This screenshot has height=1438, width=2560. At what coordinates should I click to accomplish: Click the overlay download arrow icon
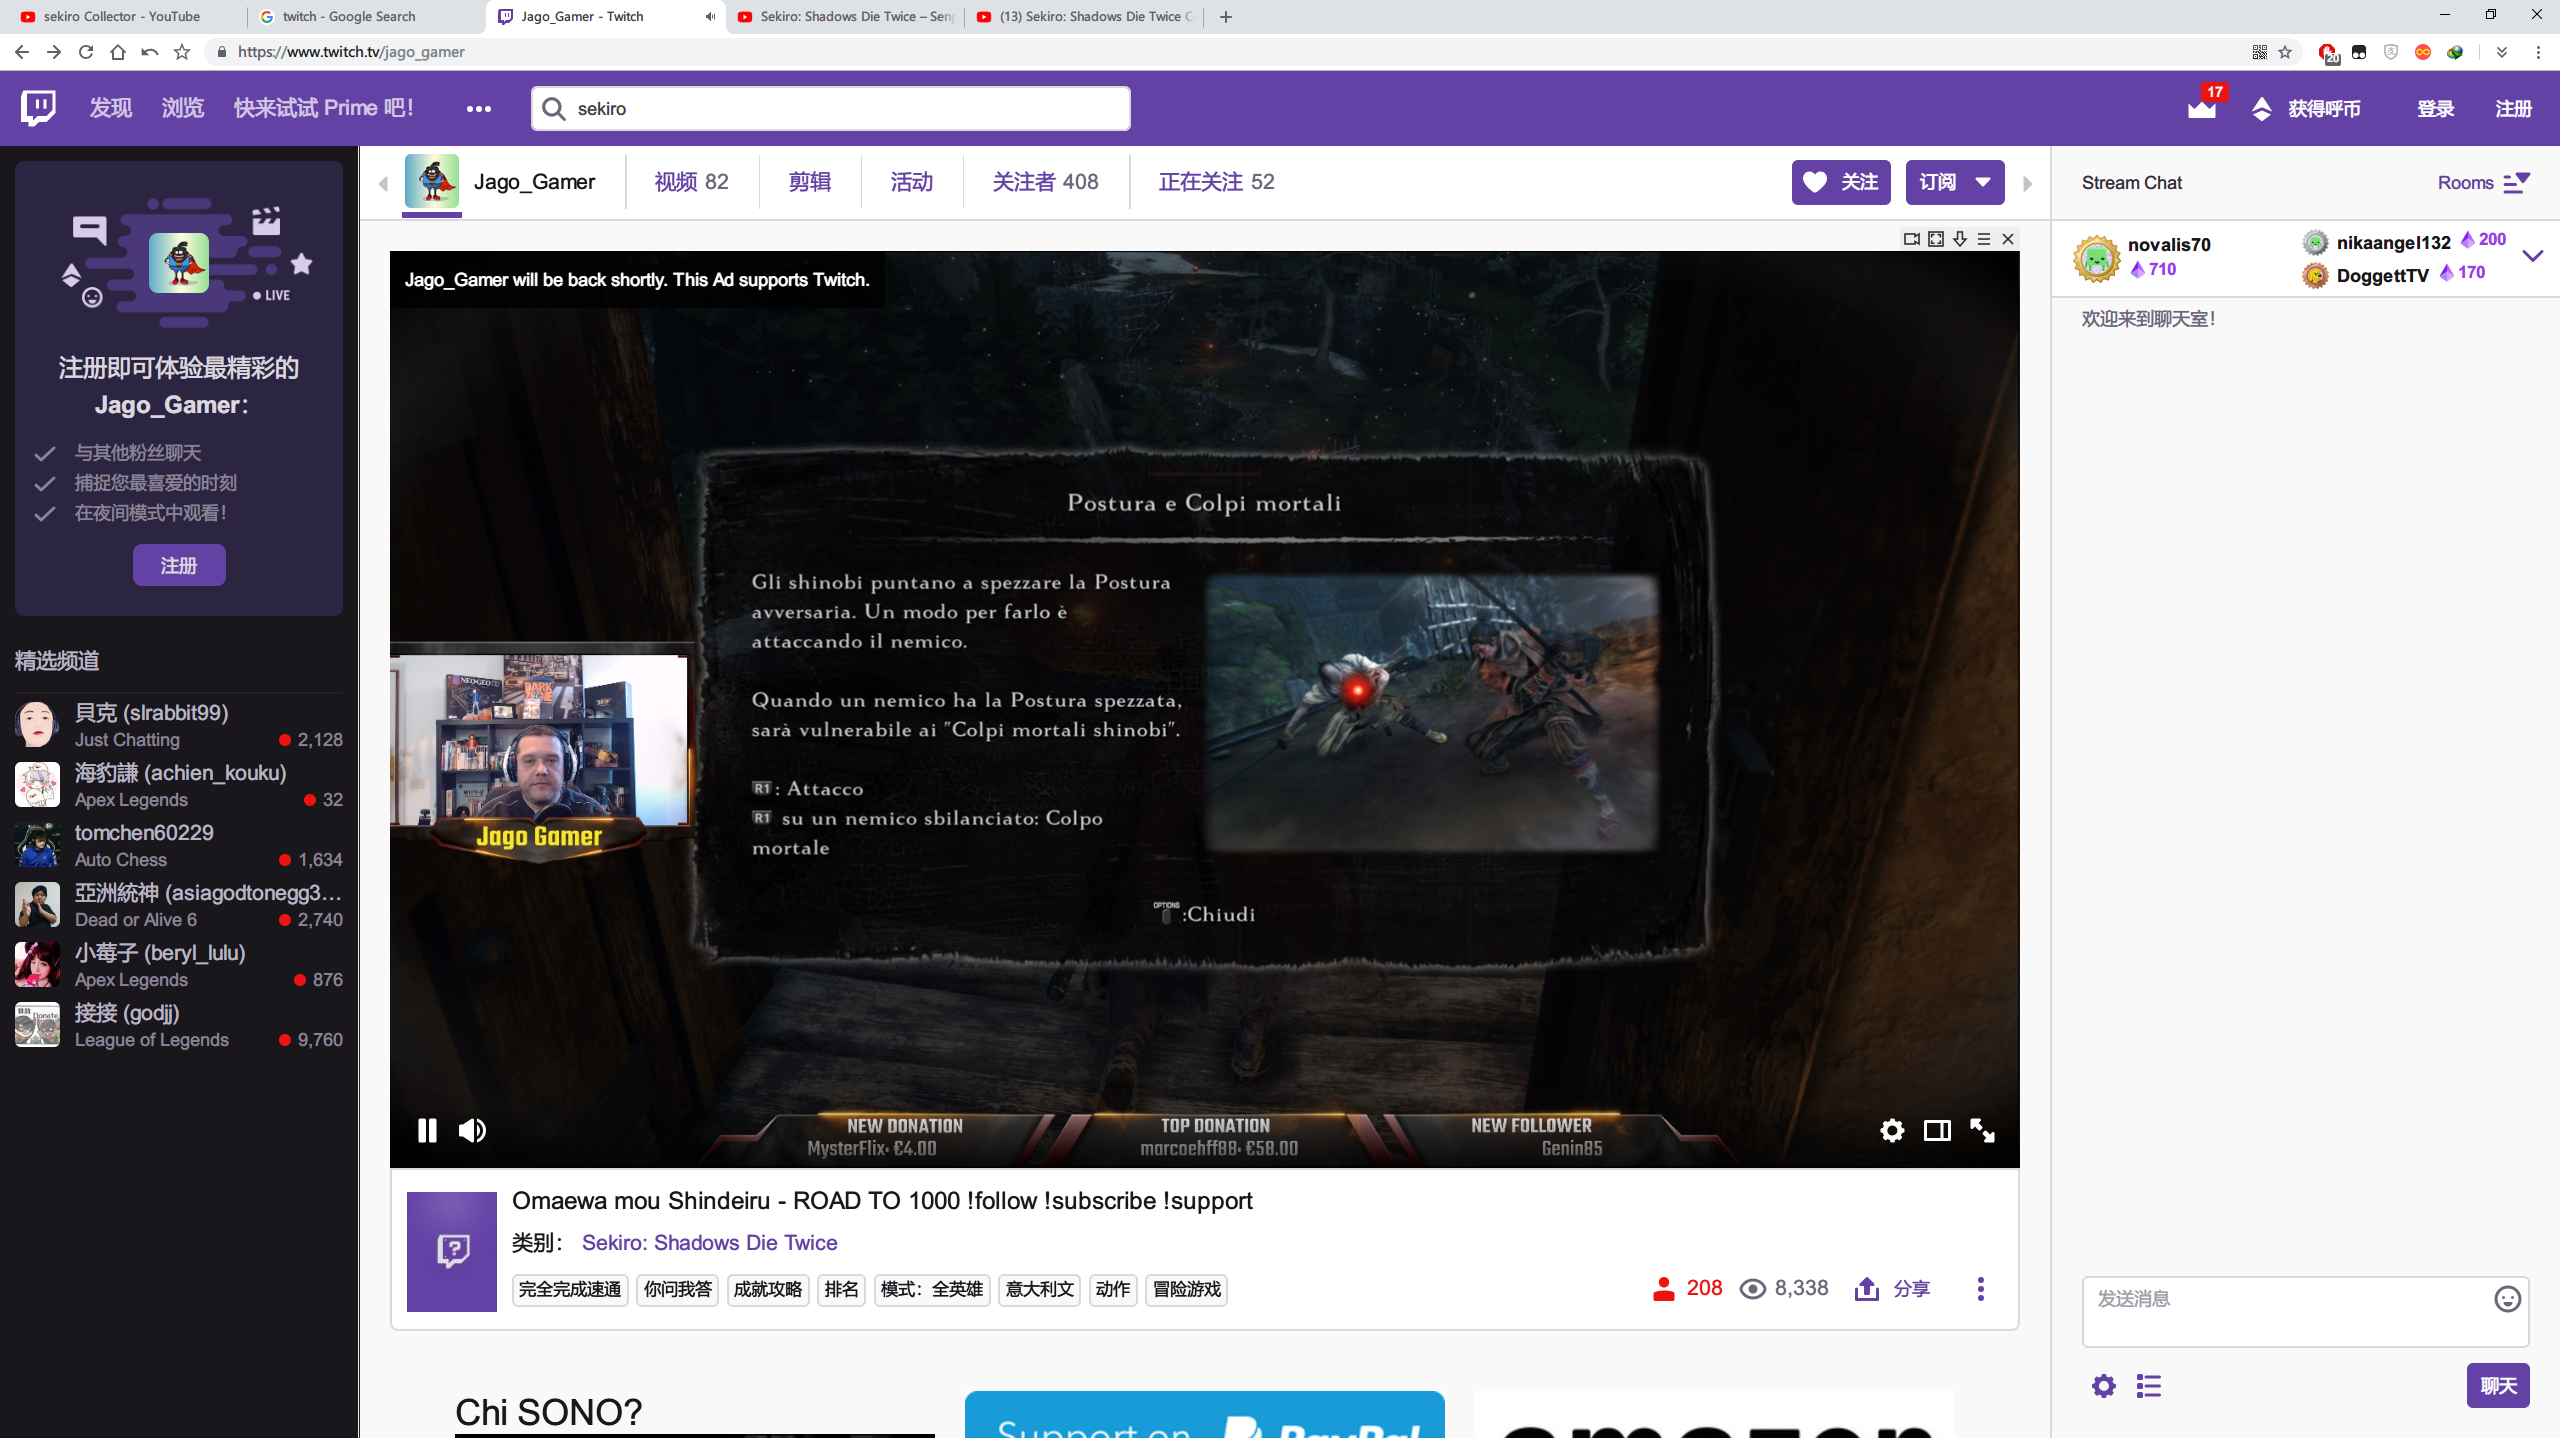click(1960, 239)
